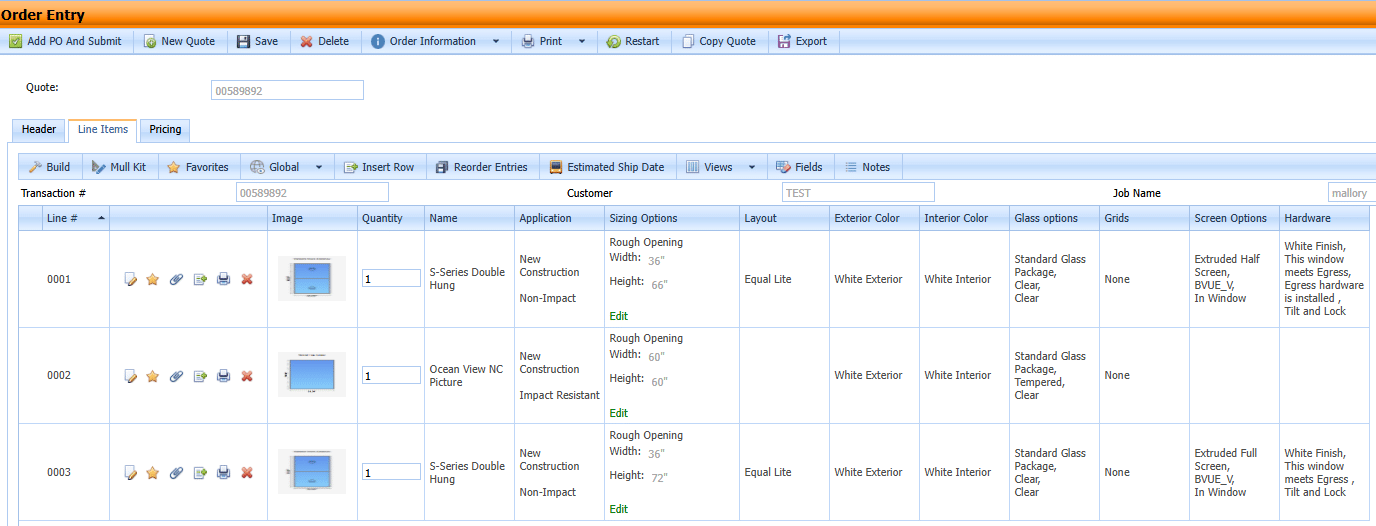Click the paperclip attachment icon on line 0003
The height and width of the screenshot is (526, 1376).
[x=176, y=473]
